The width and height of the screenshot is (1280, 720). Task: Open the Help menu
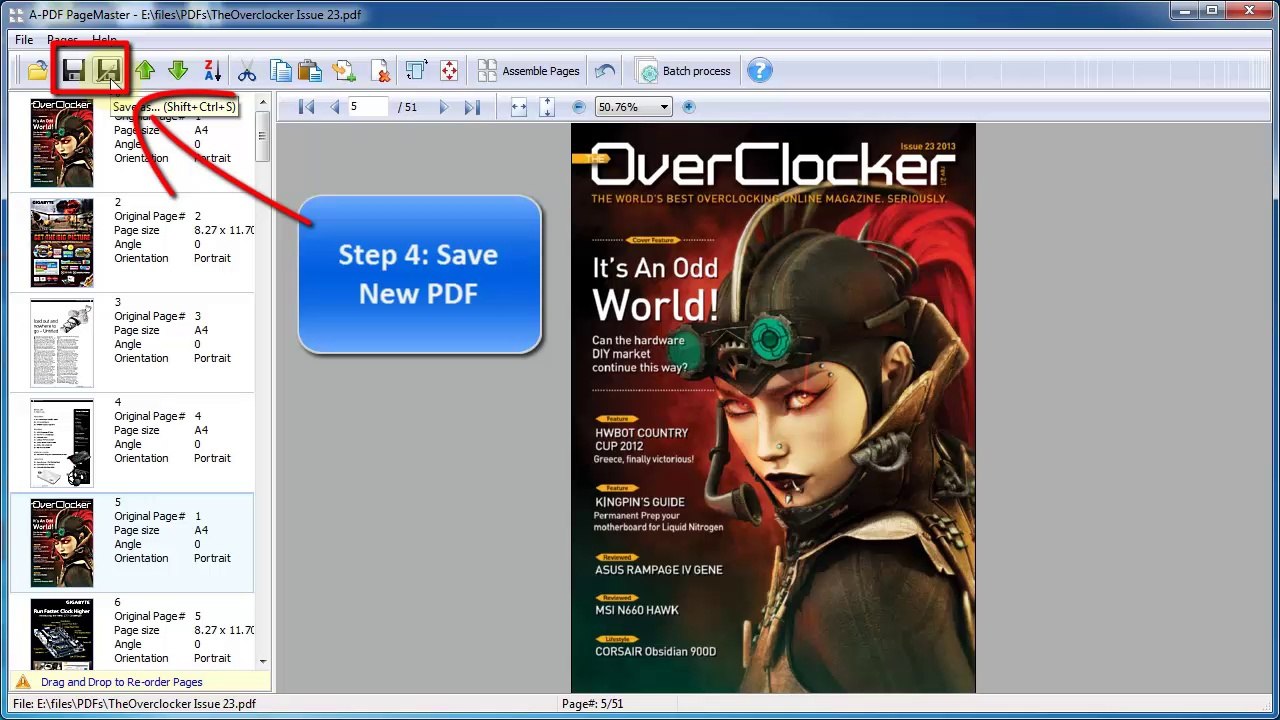click(104, 40)
